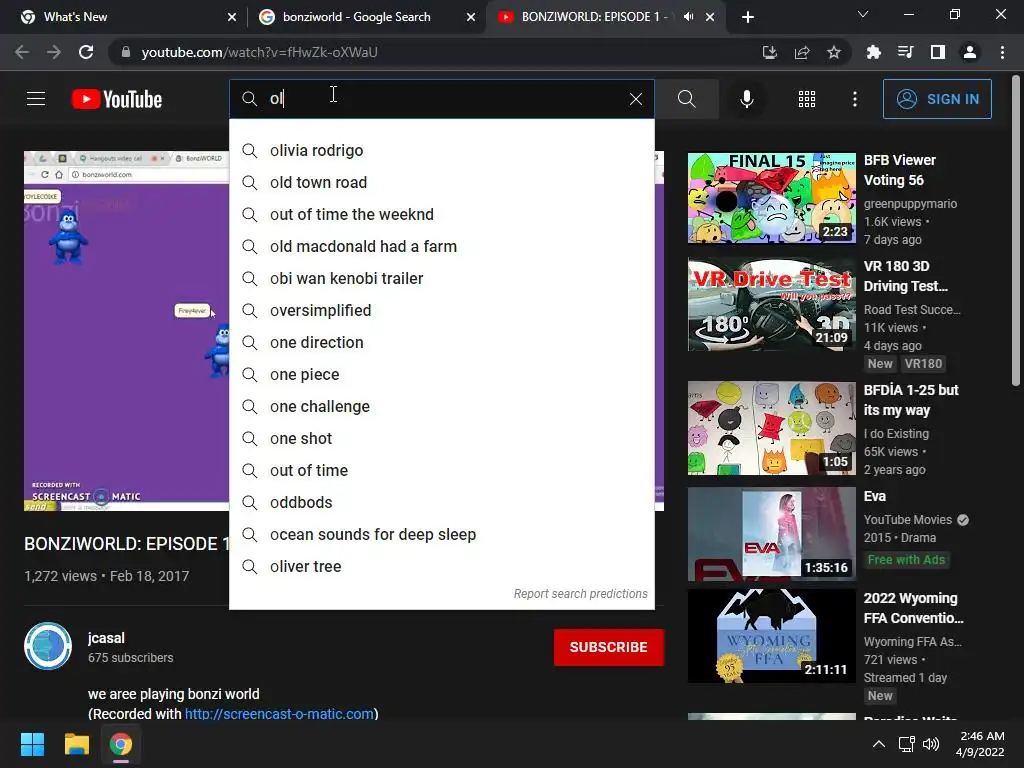This screenshot has height=768, width=1024.
Task: Go forward with the browser forward arrow
Action: [x=54, y=52]
